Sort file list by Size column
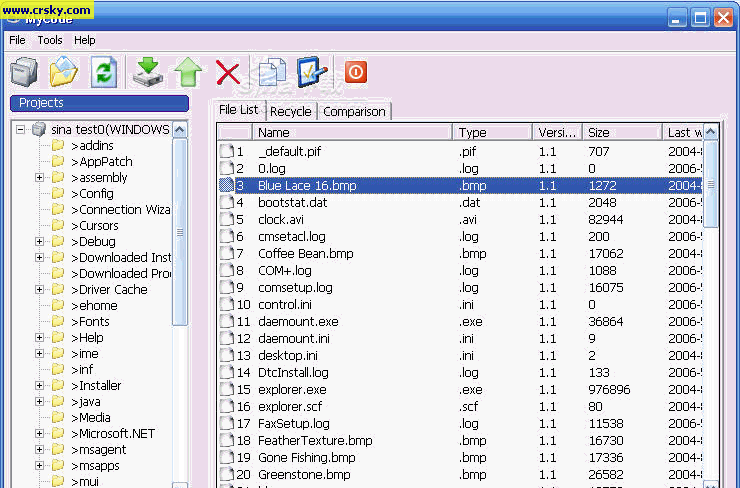The image size is (740, 488). tap(620, 132)
